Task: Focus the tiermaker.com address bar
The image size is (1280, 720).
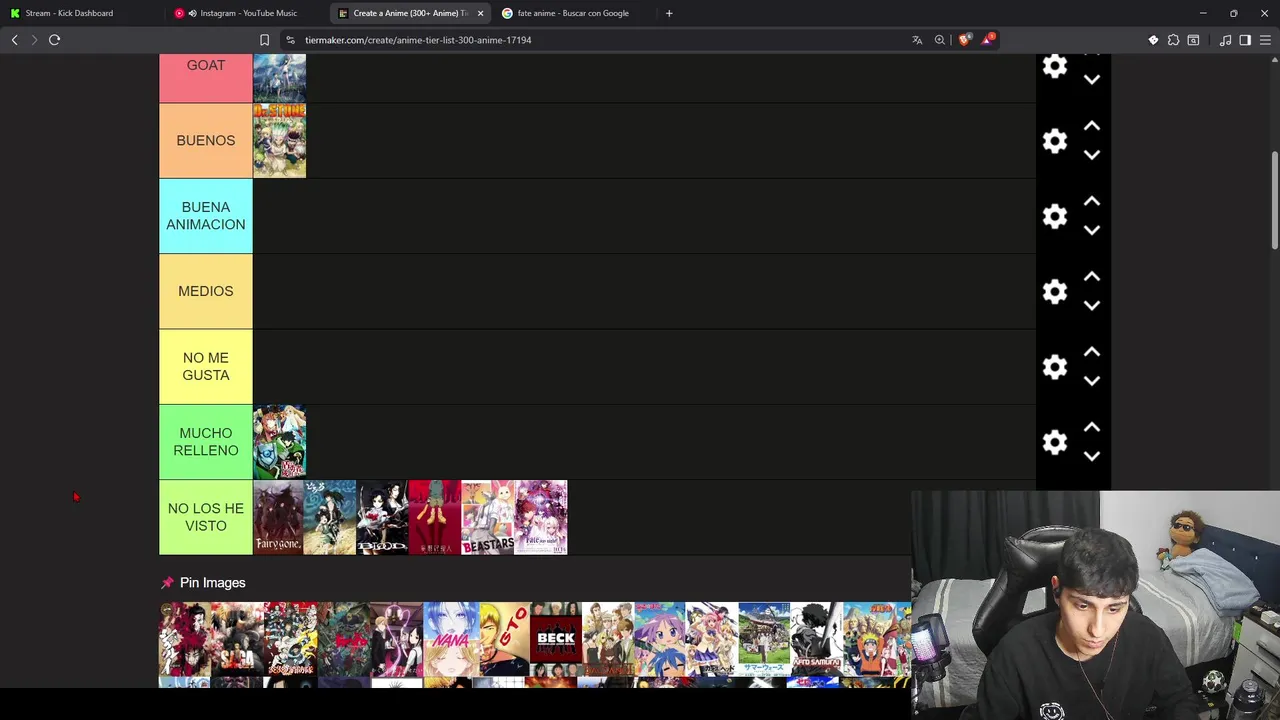Action: click(600, 40)
